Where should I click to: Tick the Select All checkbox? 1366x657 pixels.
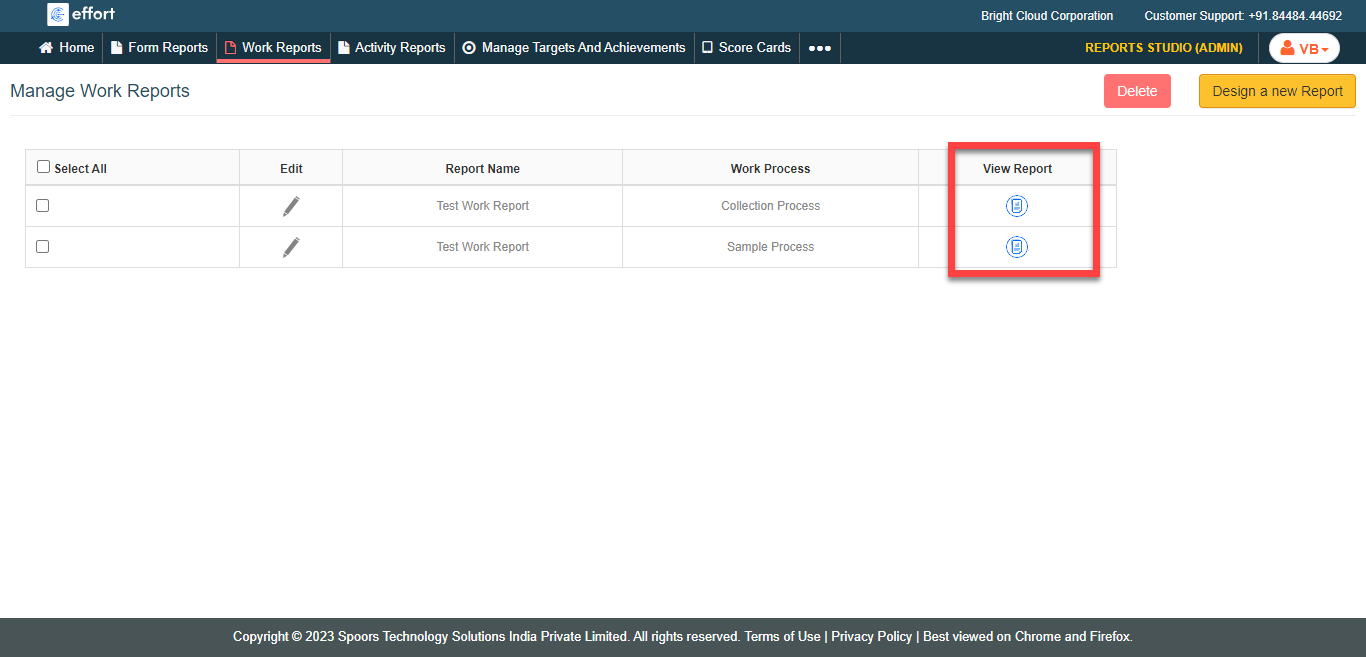[43, 167]
